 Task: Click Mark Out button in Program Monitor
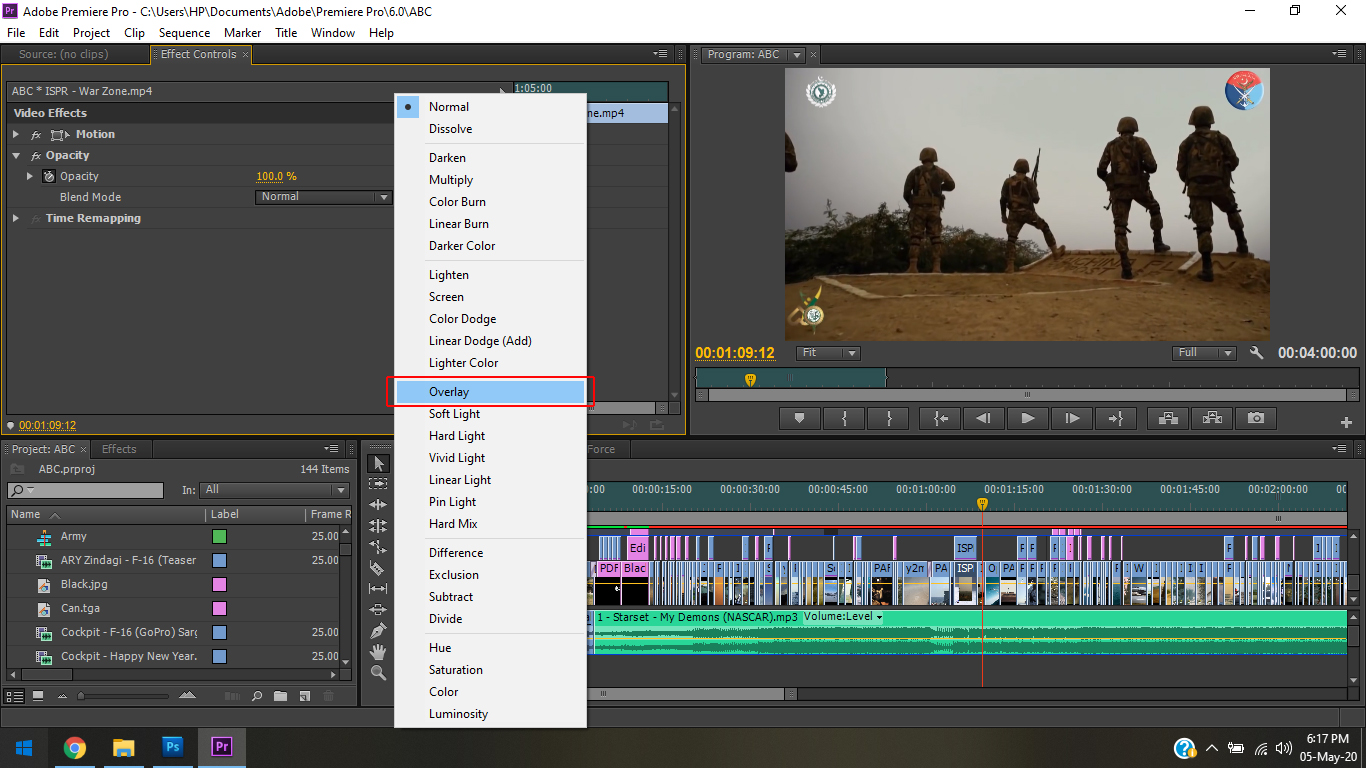[x=889, y=419]
